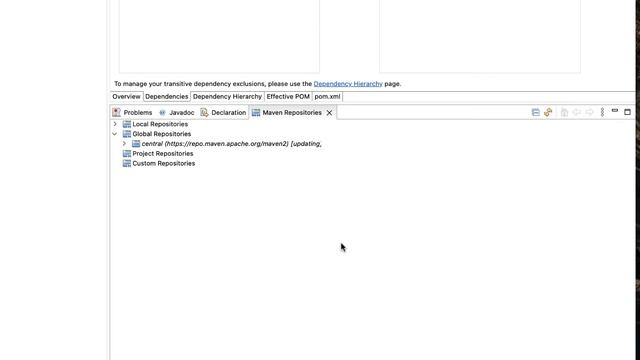Open the Effective POM editor tab
The height and width of the screenshot is (360, 640).
coord(288,97)
